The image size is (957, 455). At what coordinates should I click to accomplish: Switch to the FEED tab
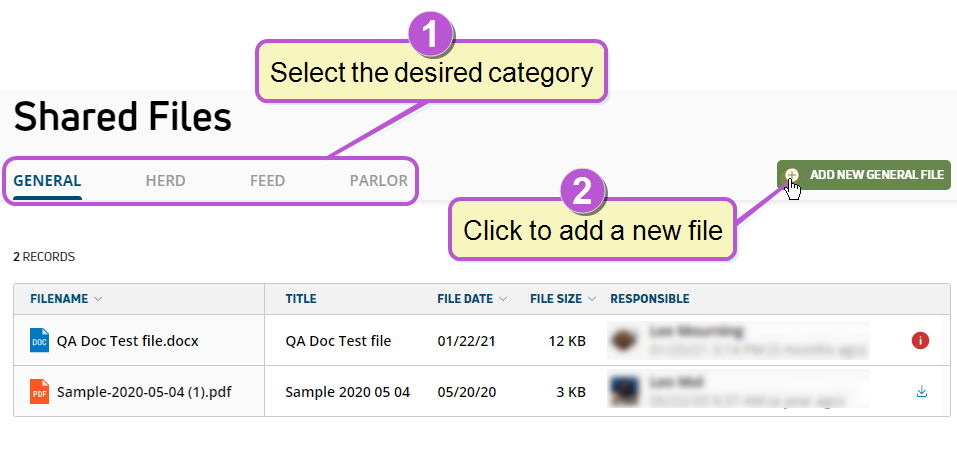click(267, 181)
